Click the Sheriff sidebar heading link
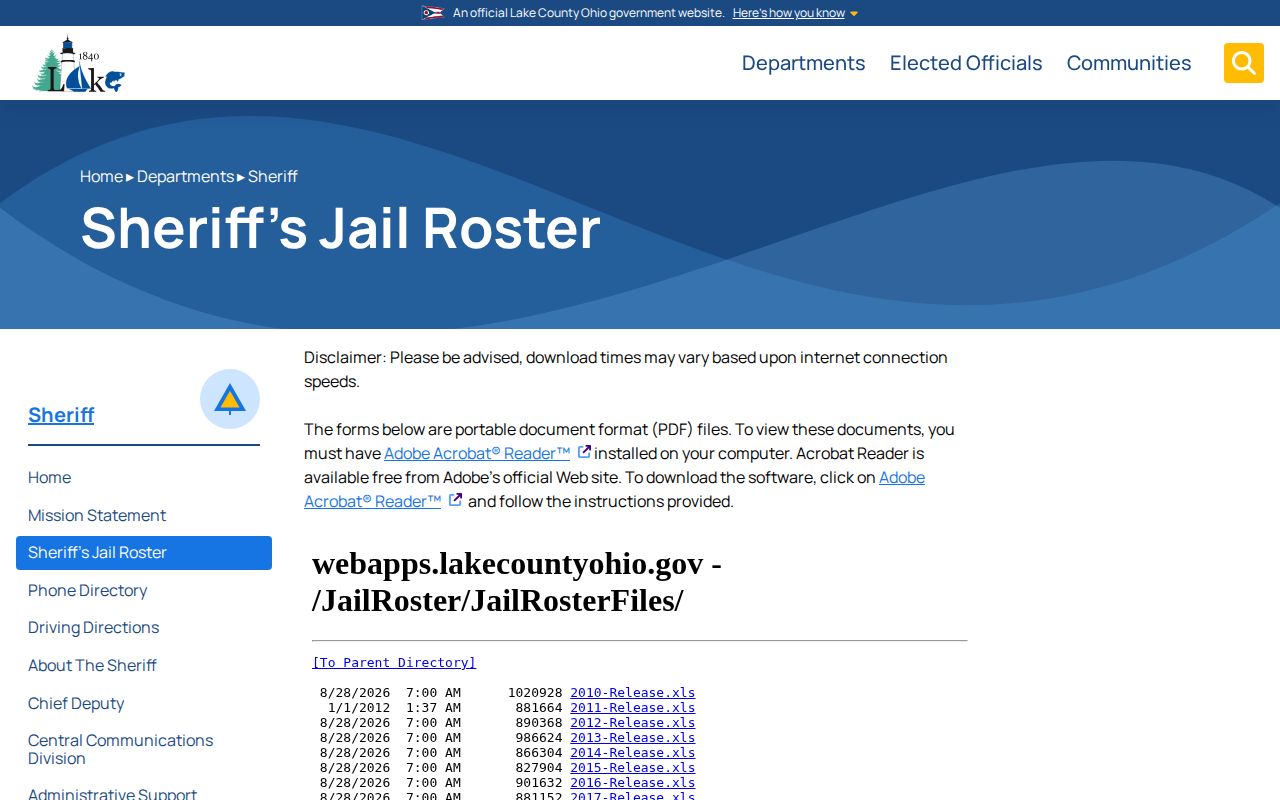 point(61,415)
